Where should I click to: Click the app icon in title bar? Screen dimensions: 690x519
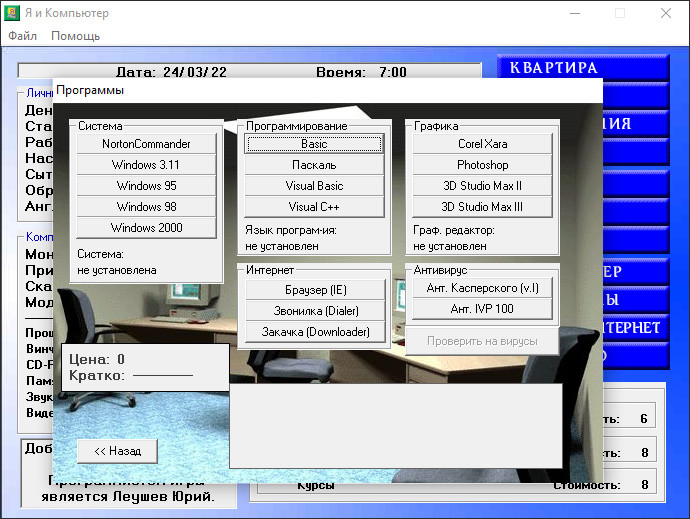pos(14,14)
